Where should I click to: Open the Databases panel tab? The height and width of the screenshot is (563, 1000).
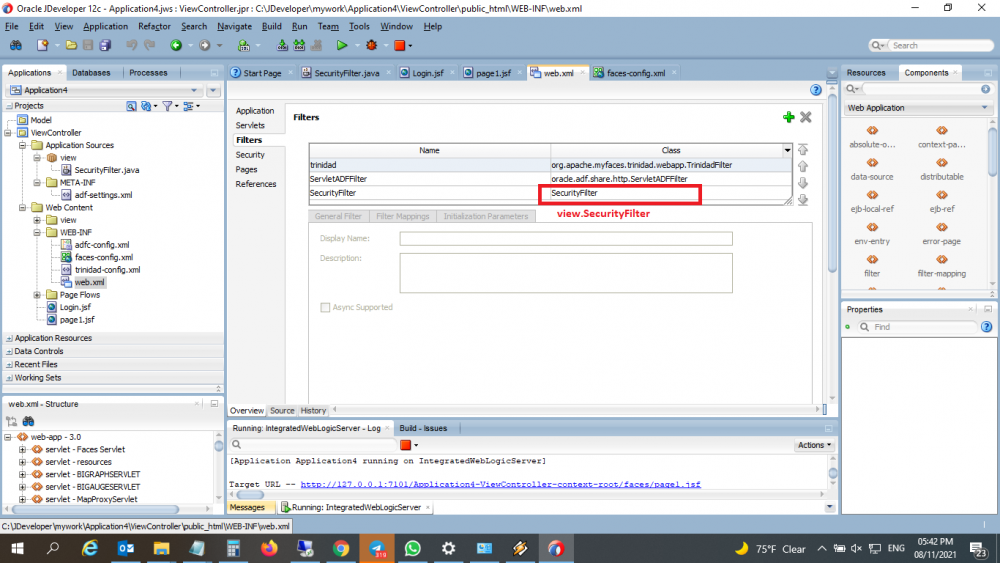(x=91, y=73)
